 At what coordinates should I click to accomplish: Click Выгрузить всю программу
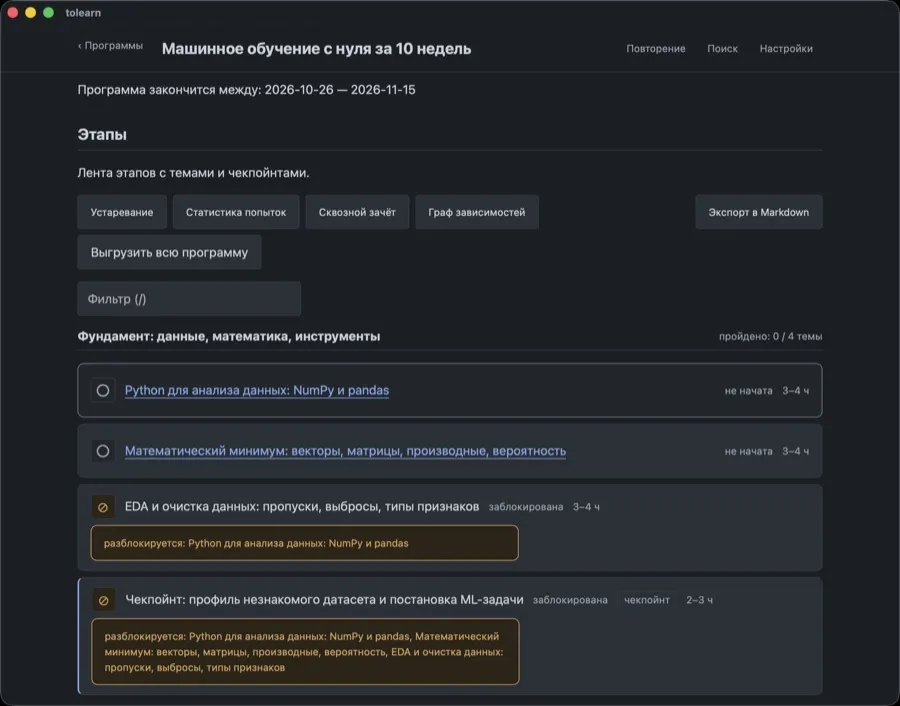click(169, 252)
